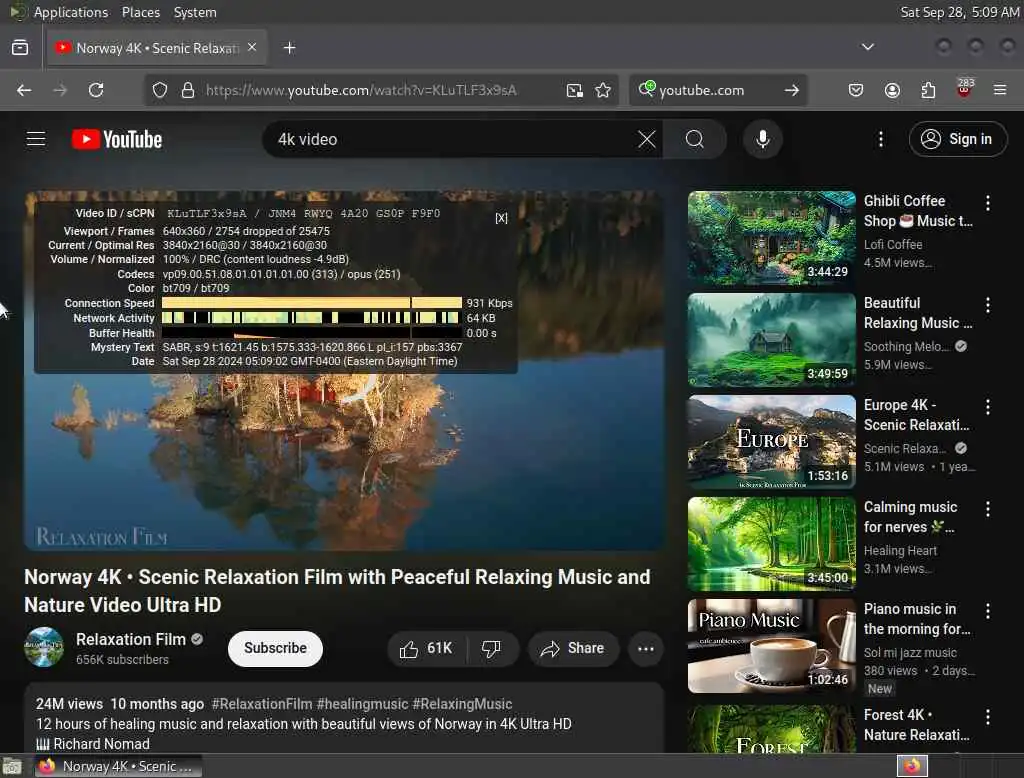
Task: Open Piano Music morning video thumbnail
Action: (771, 645)
